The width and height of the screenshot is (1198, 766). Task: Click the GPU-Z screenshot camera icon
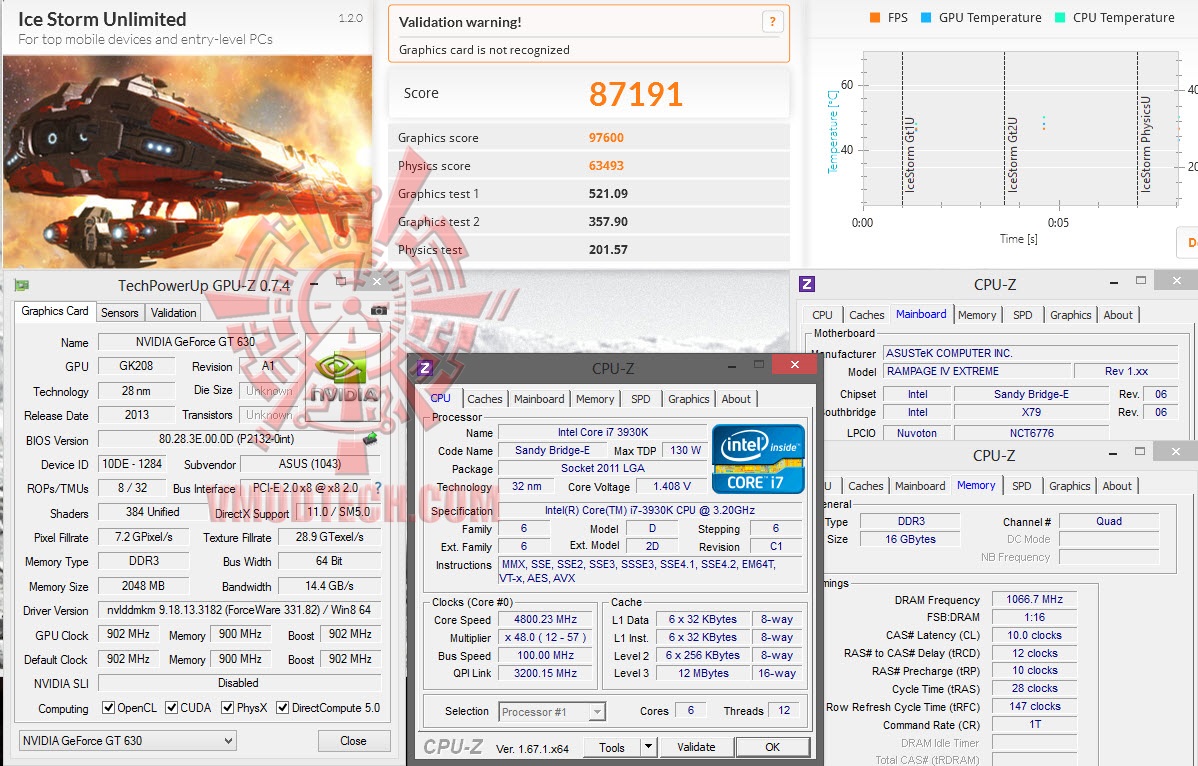coord(378,311)
